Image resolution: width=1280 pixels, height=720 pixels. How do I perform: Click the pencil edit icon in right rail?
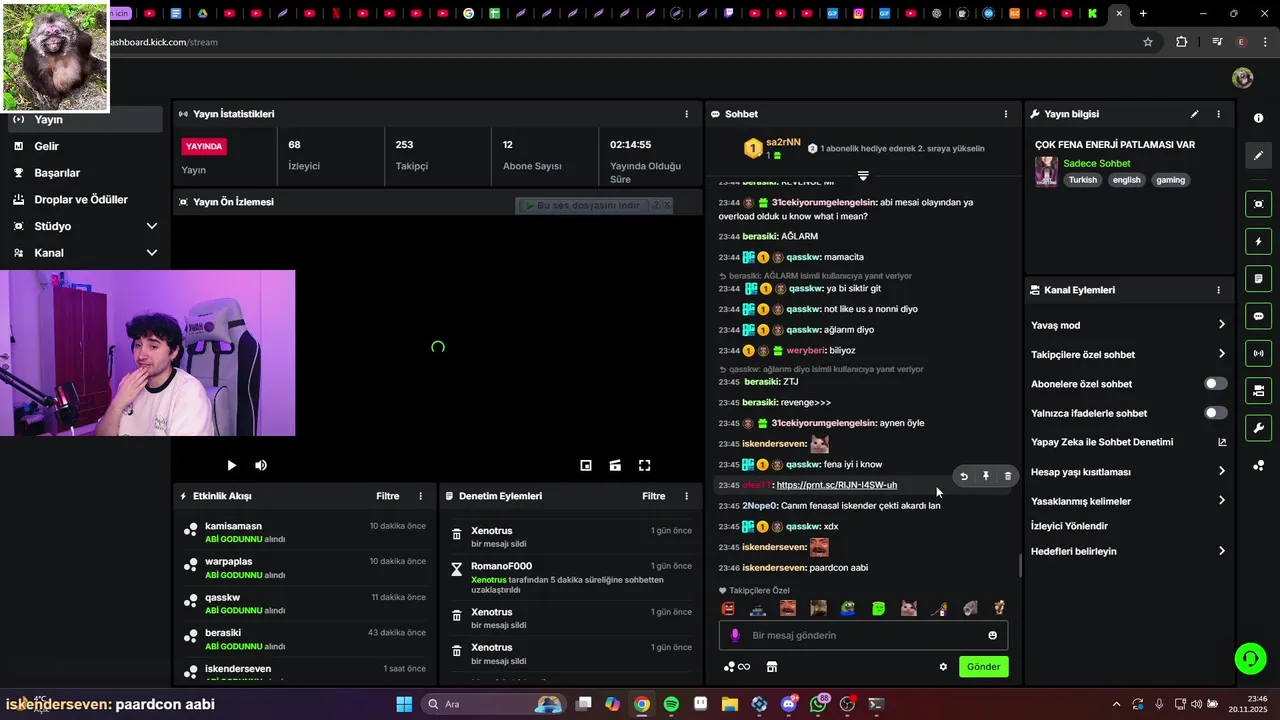coord(1258,156)
